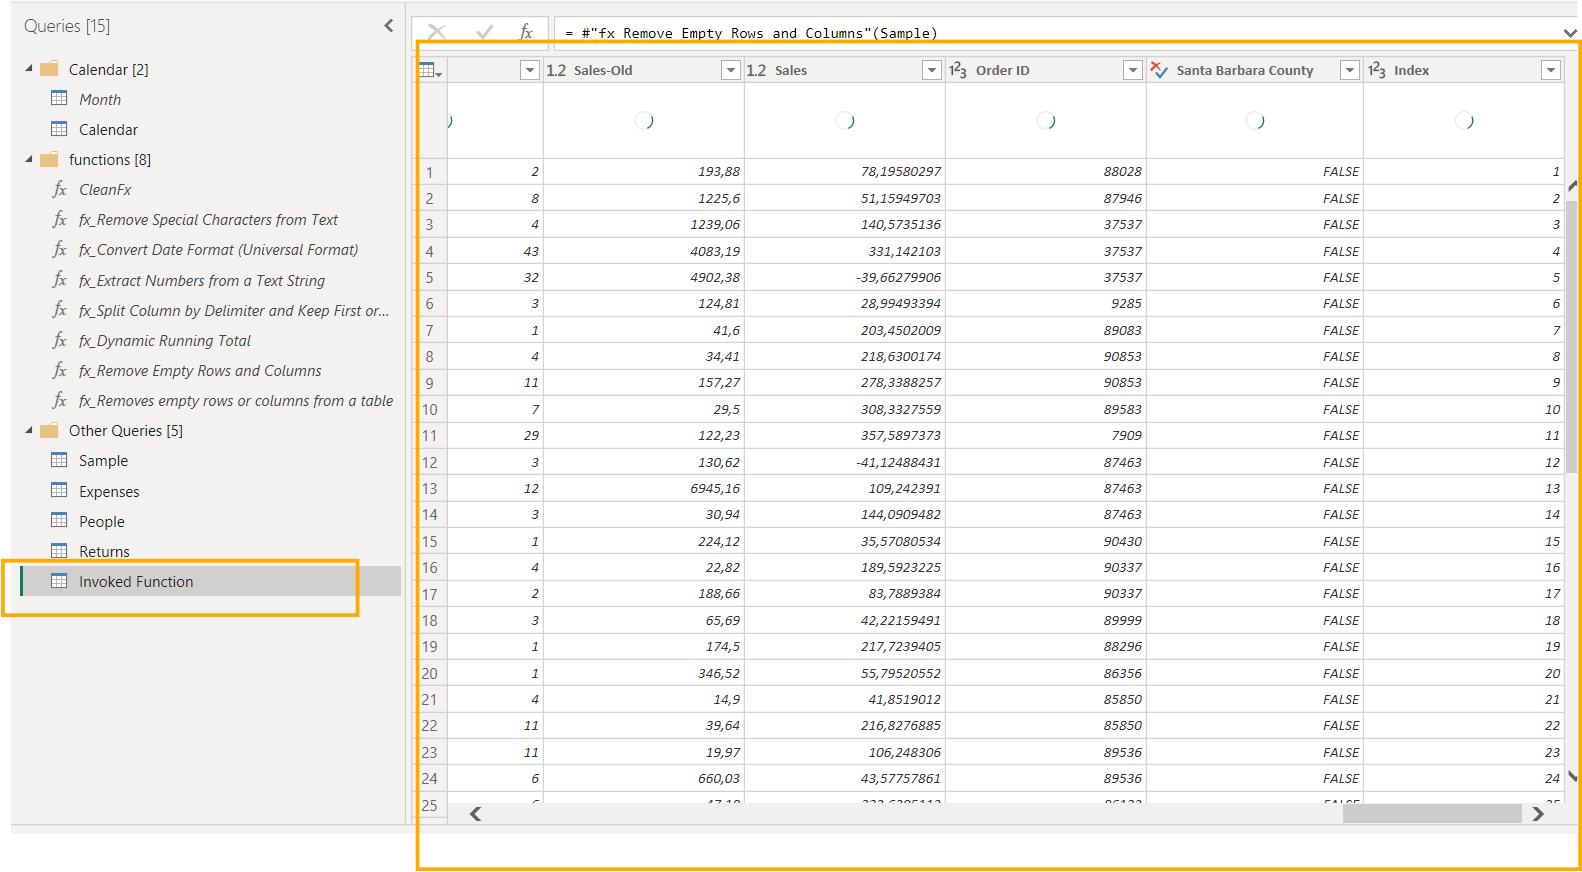The height and width of the screenshot is (872, 1582).
Task: Select row number 12 in the grid
Action: (430, 462)
